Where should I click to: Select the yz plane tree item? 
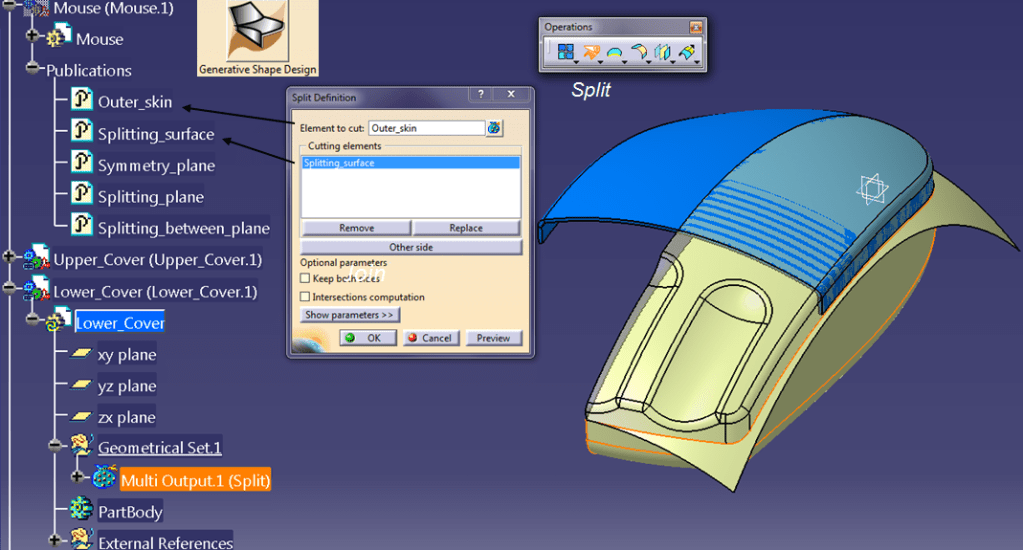click(126, 386)
